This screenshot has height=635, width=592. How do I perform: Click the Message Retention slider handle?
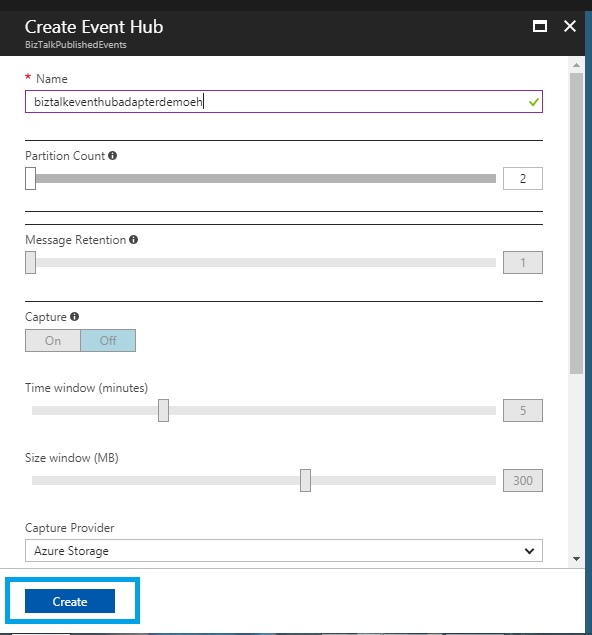click(30, 262)
